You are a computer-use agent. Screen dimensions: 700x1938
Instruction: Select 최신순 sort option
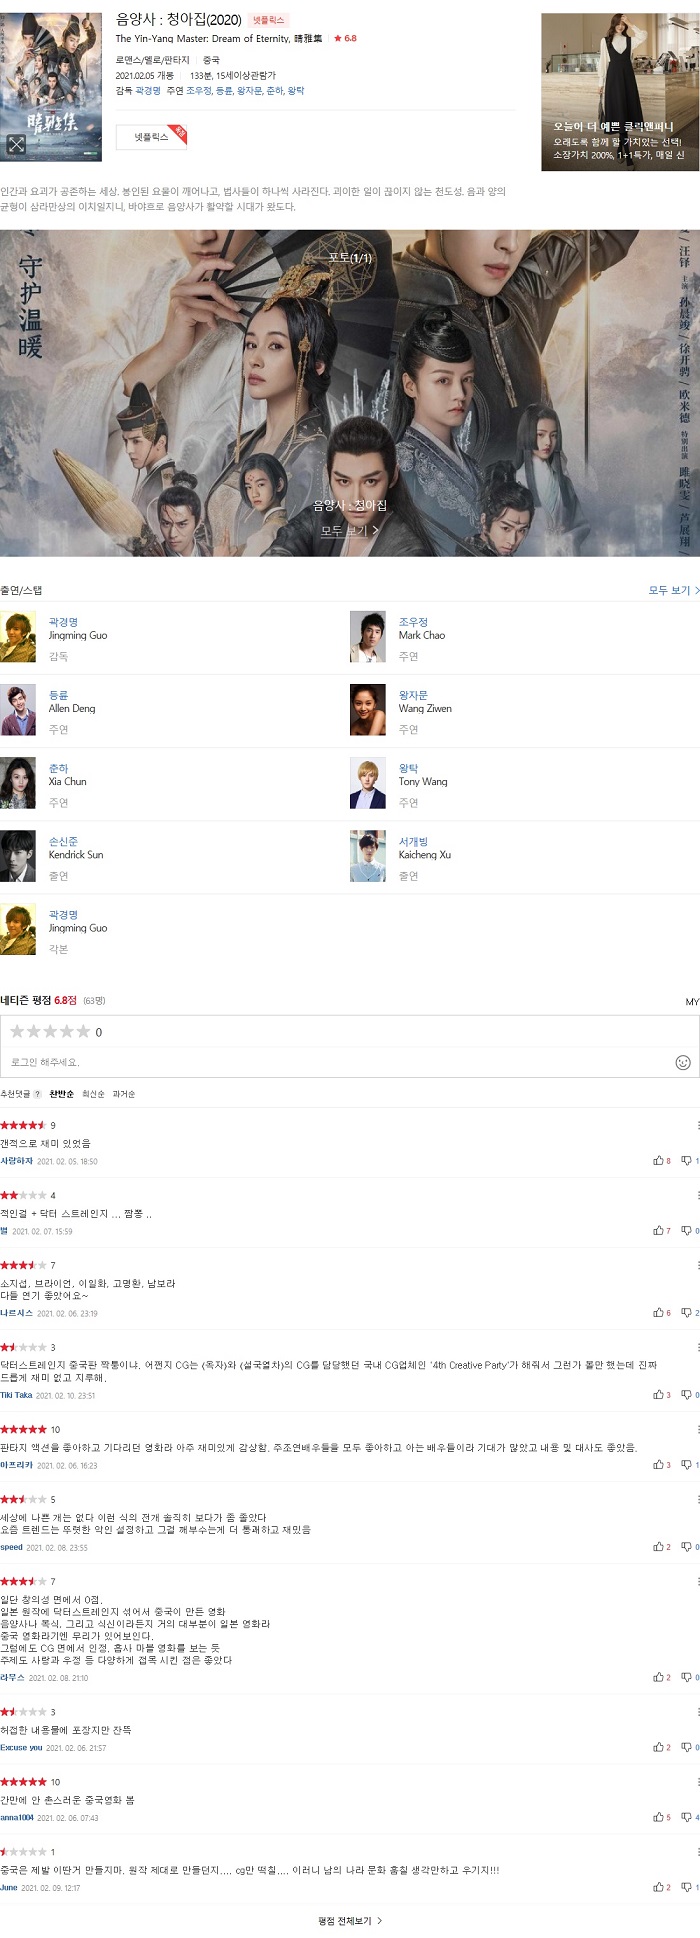93,1094
